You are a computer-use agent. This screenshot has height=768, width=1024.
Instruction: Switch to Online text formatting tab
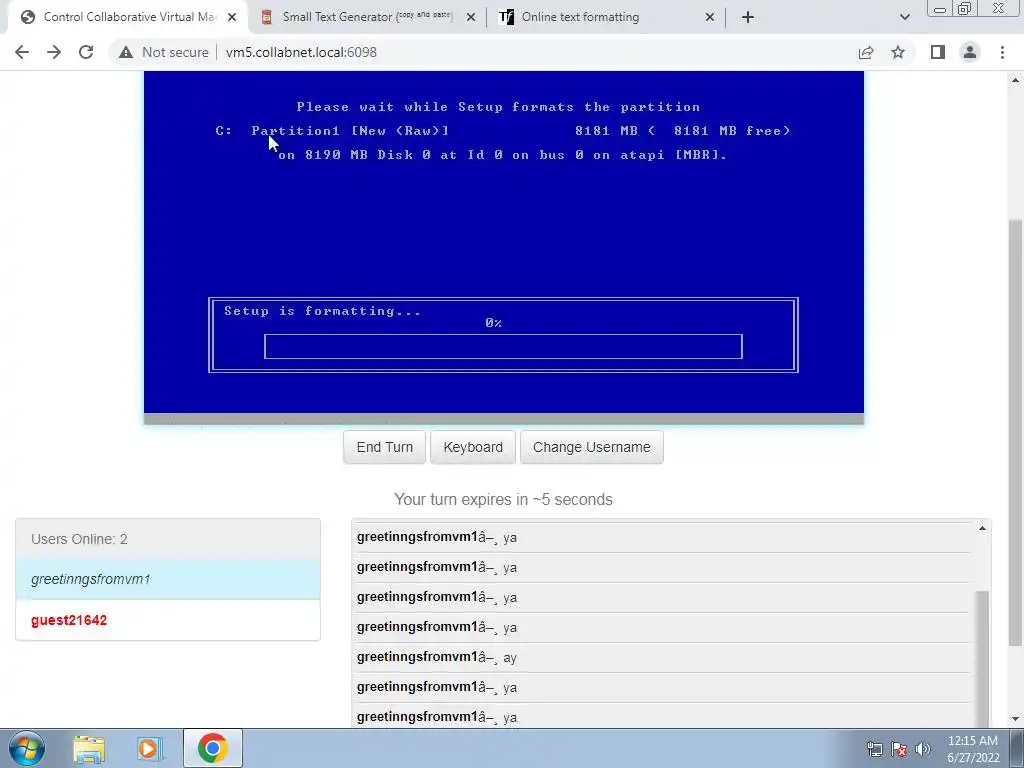[x=607, y=17]
